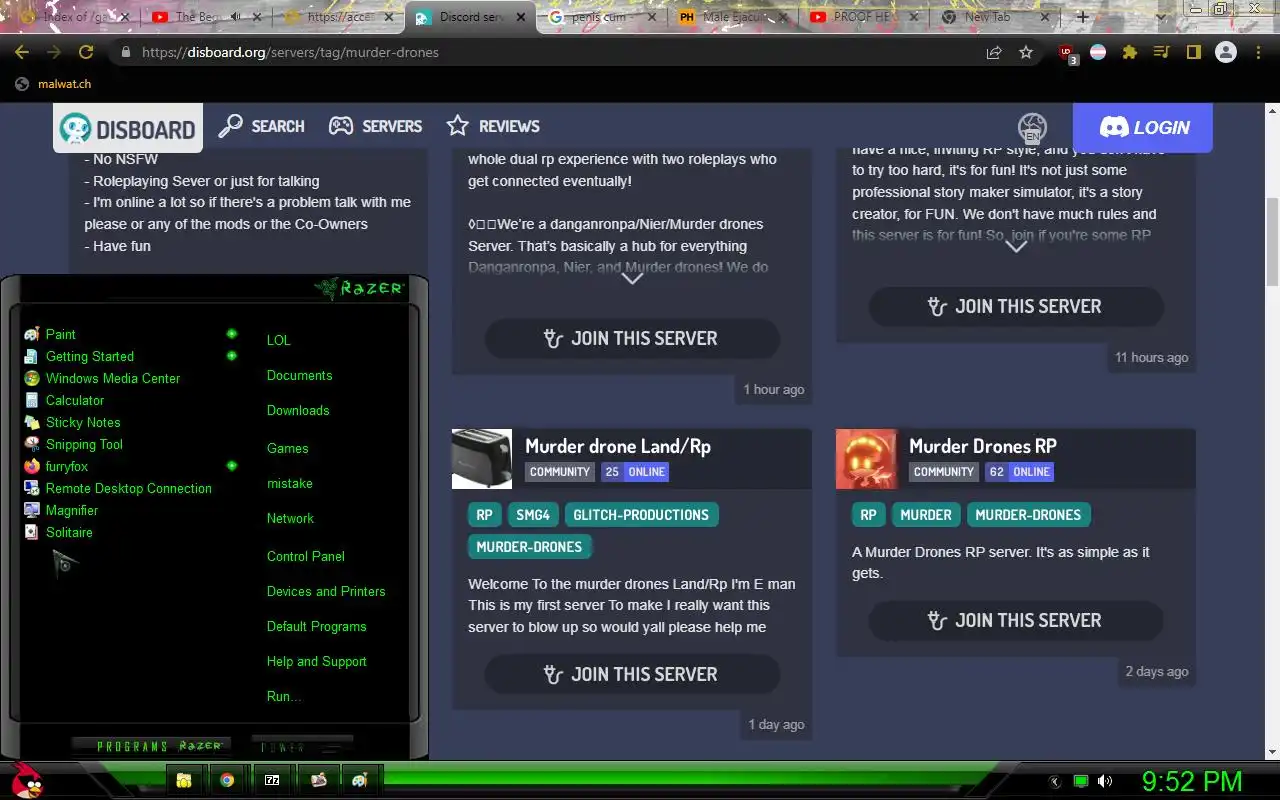Join the Murder drone Land/Rp server
This screenshot has height=800, width=1280.
point(632,674)
